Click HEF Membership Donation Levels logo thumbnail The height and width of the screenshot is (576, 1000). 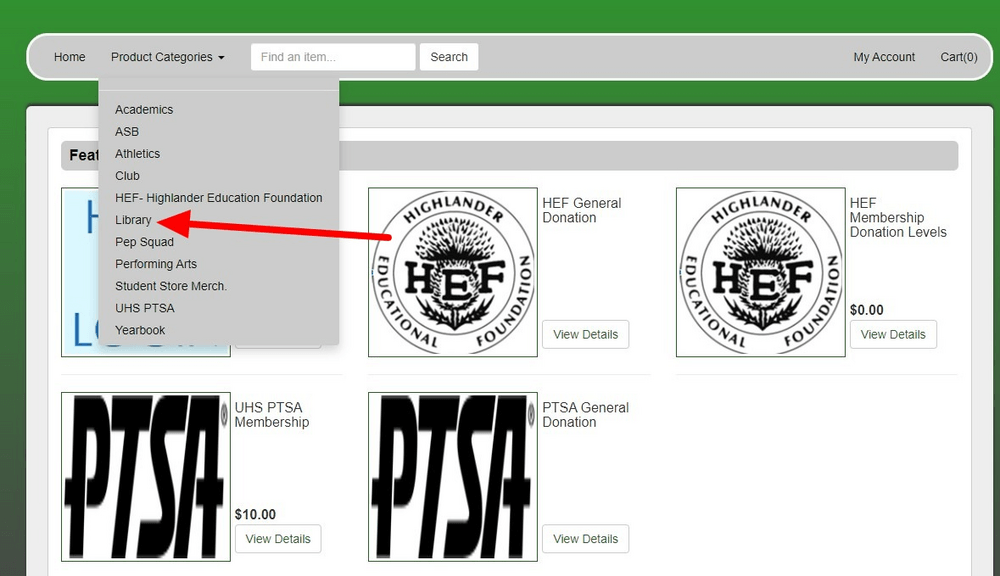(761, 272)
